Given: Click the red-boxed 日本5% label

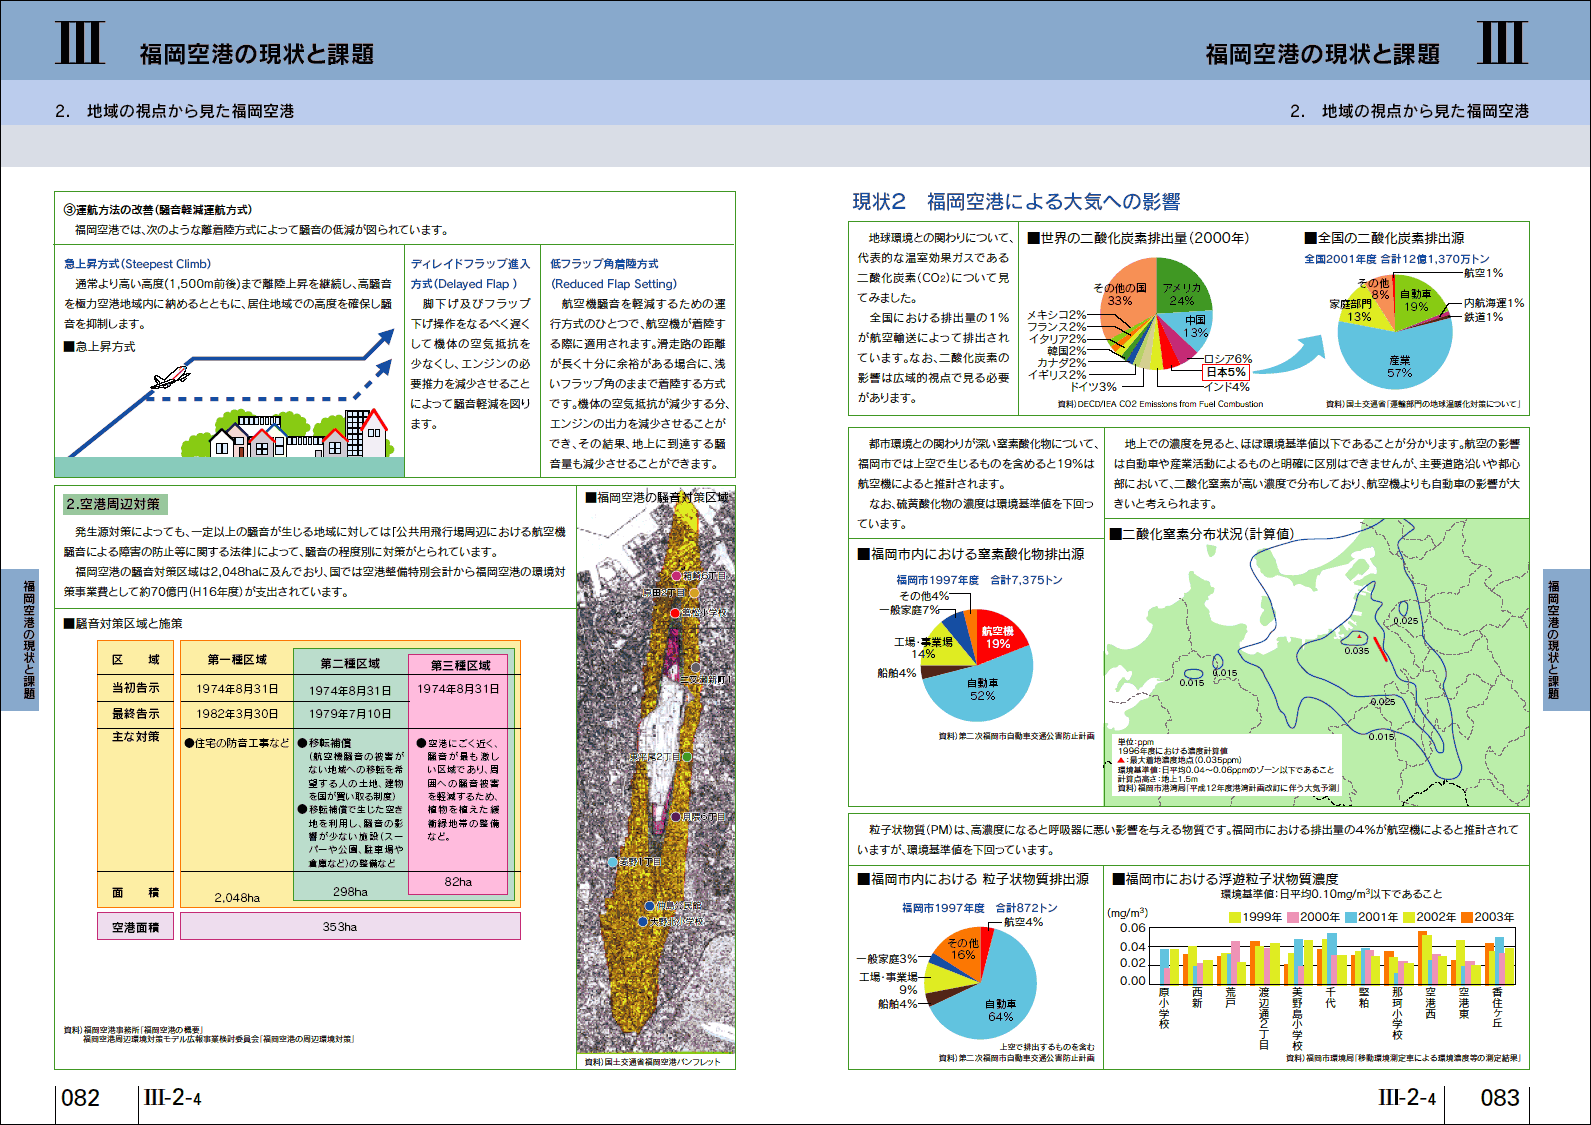Looking at the screenshot, I should (x=1225, y=373).
